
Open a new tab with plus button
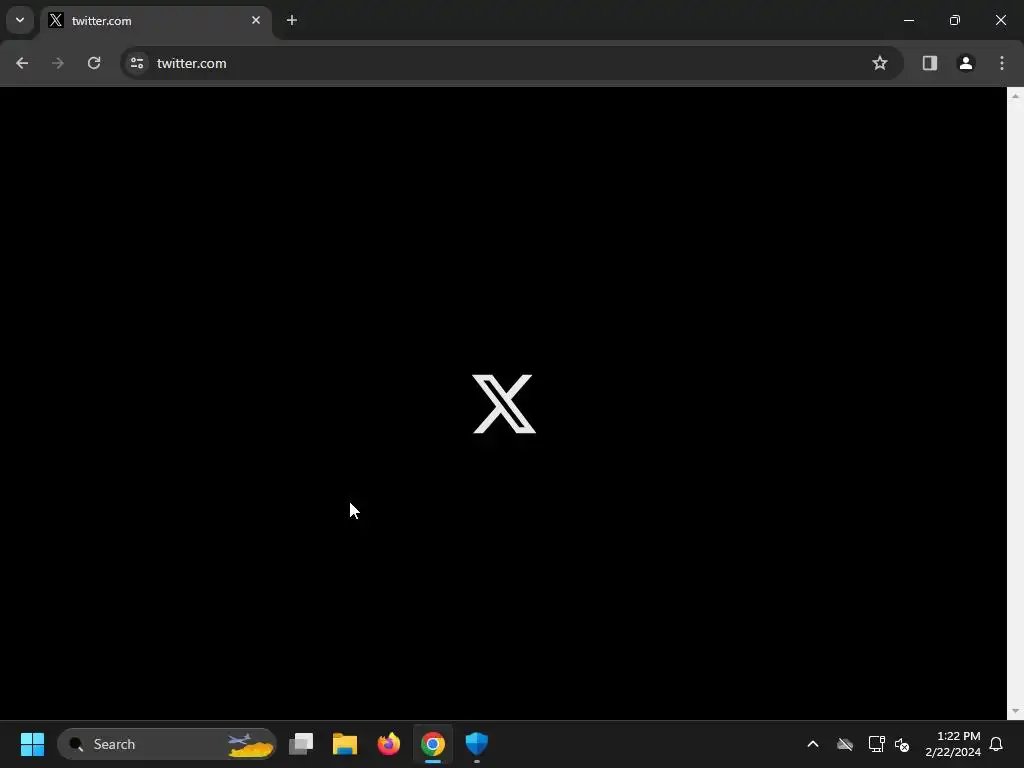coord(292,20)
